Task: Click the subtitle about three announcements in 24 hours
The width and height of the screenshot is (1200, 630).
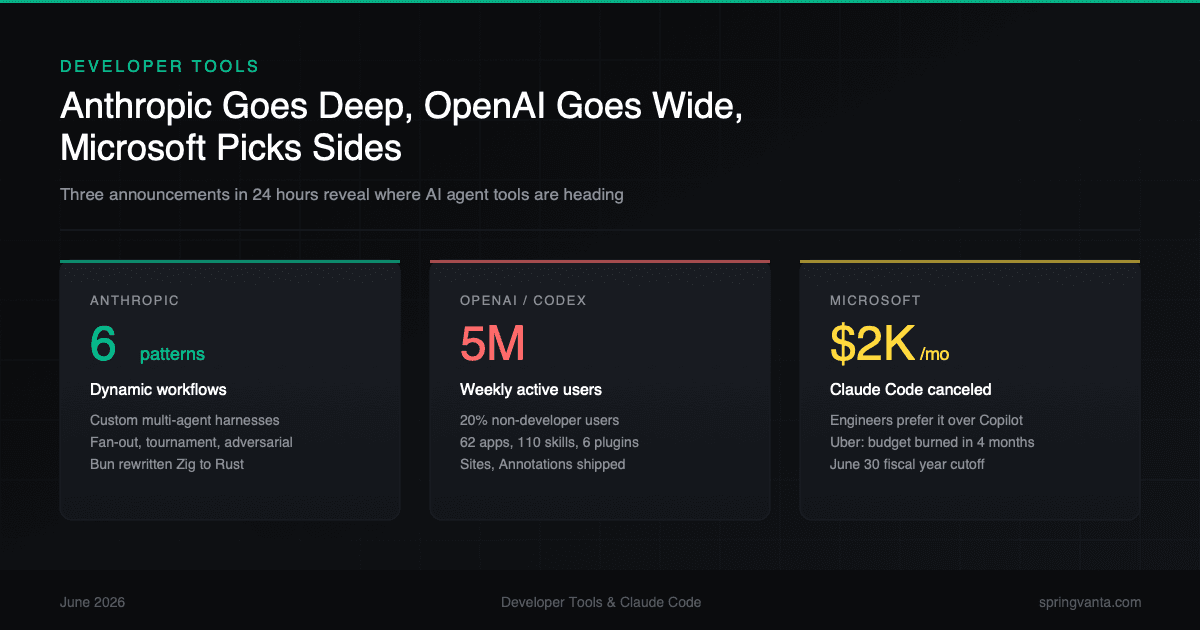Action: tap(342, 194)
